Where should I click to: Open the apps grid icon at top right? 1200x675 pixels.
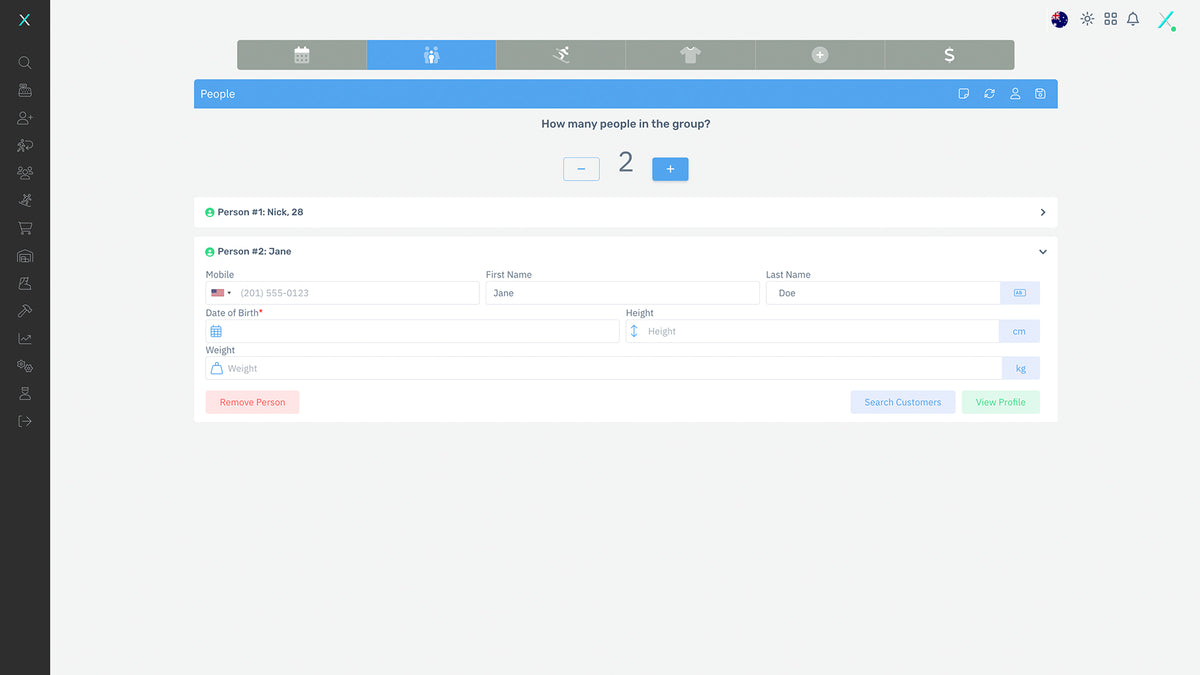point(1110,19)
